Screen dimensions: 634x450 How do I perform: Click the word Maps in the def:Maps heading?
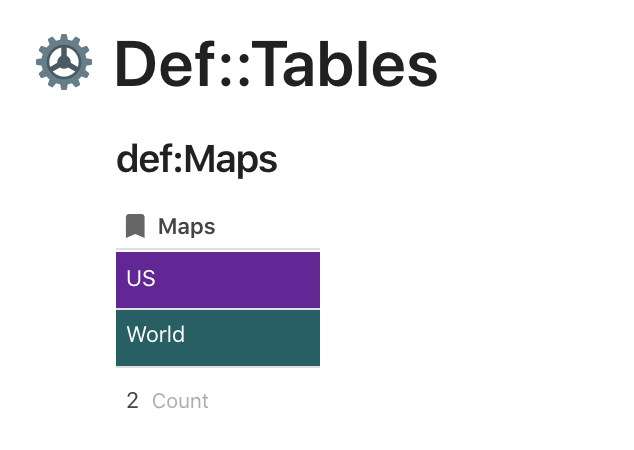(231, 159)
